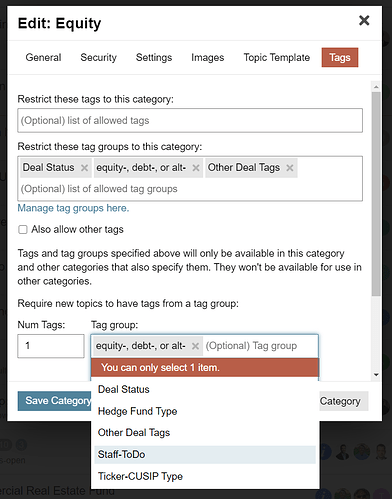Image resolution: width=392 pixels, height=499 pixels.
Task: Click the Num Tags number field
Action: pos(51,346)
